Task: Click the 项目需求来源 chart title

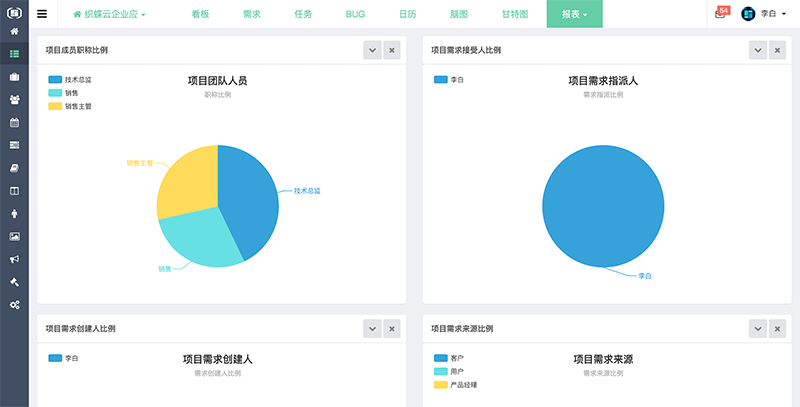Action: click(x=603, y=359)
